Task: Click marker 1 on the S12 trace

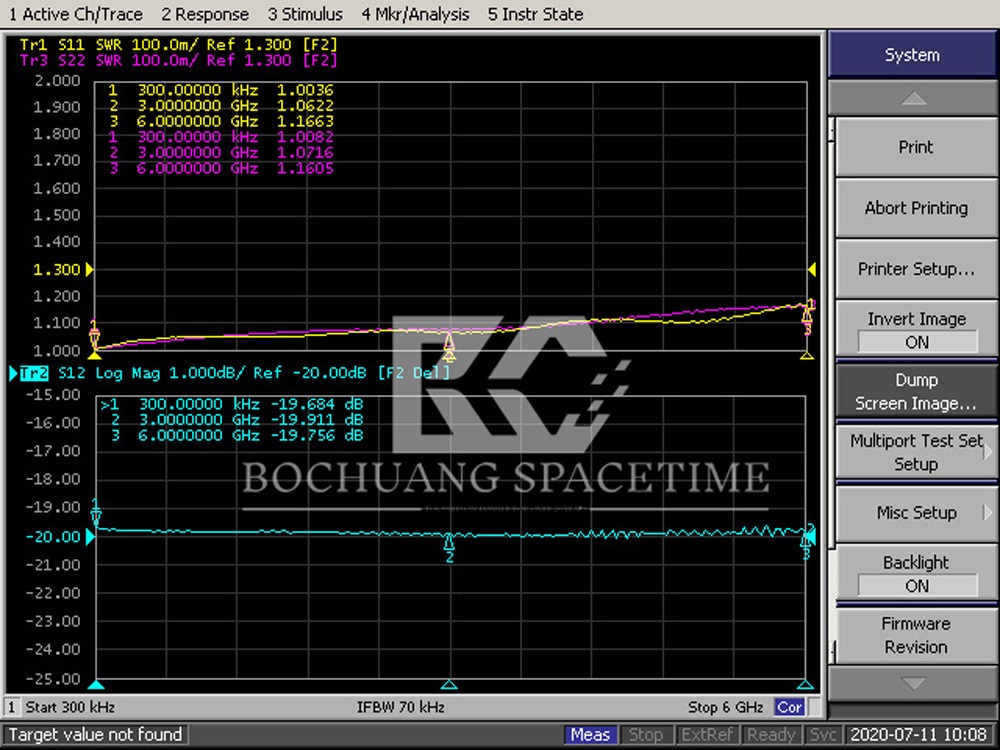Action: pos(96,515)
